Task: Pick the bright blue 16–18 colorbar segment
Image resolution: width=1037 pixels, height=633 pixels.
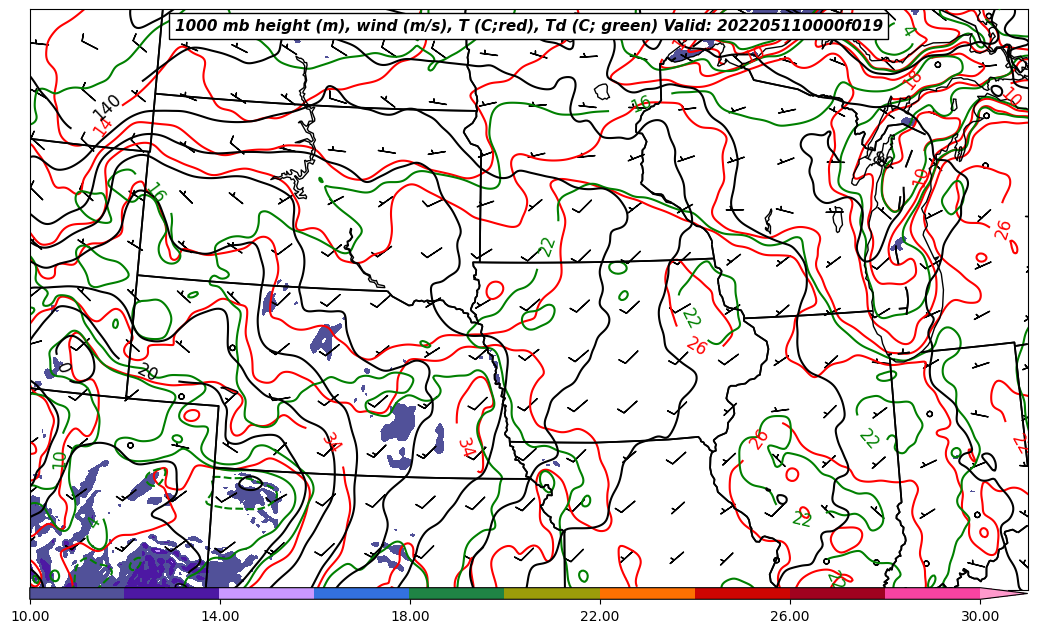Action: coord(362,593)
